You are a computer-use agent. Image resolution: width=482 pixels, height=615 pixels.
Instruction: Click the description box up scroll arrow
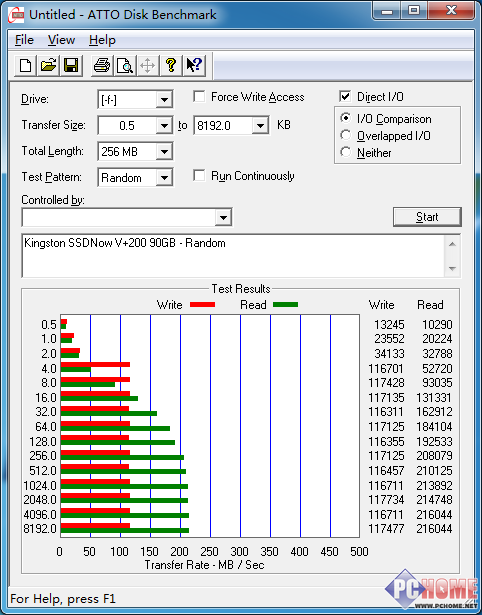click(x=452, y=244)
